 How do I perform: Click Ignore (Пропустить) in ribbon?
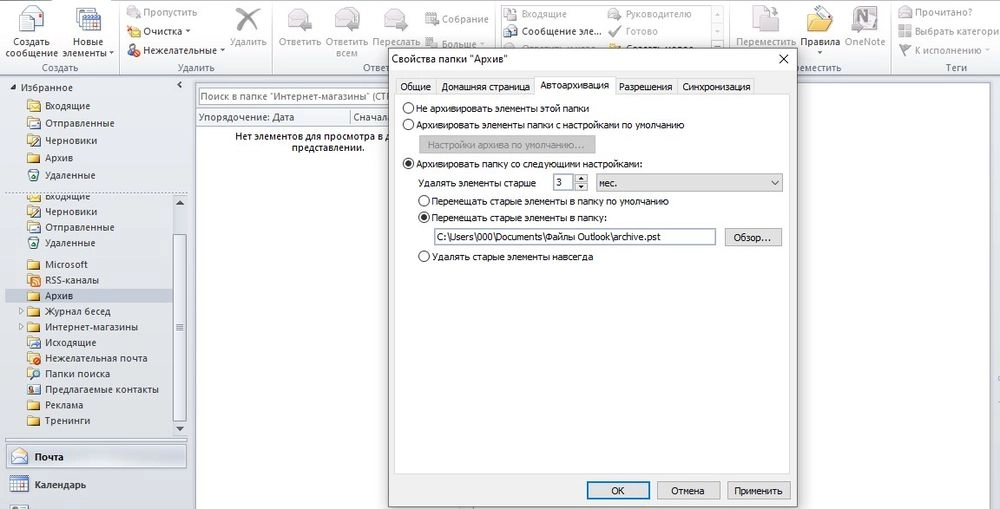(x=162, y=12)
